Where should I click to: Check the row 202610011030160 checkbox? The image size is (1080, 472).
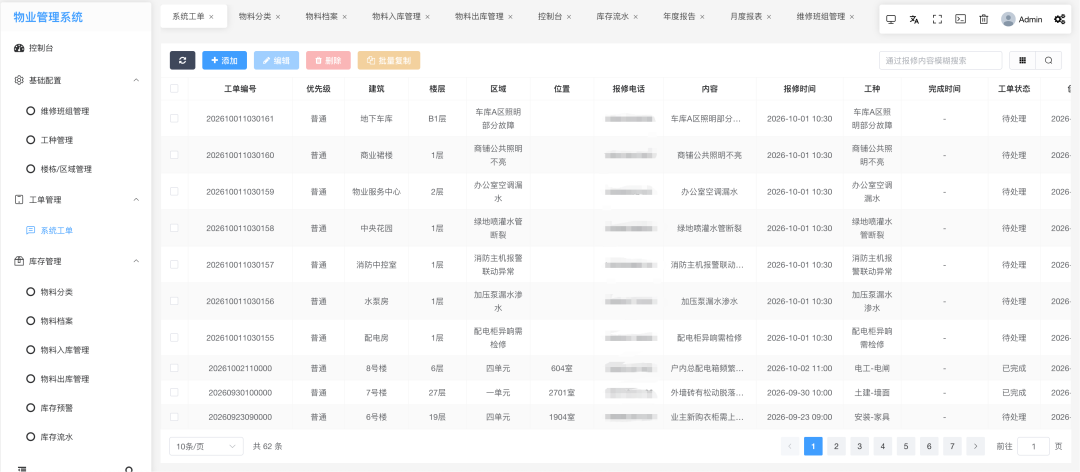click(174, 155)
